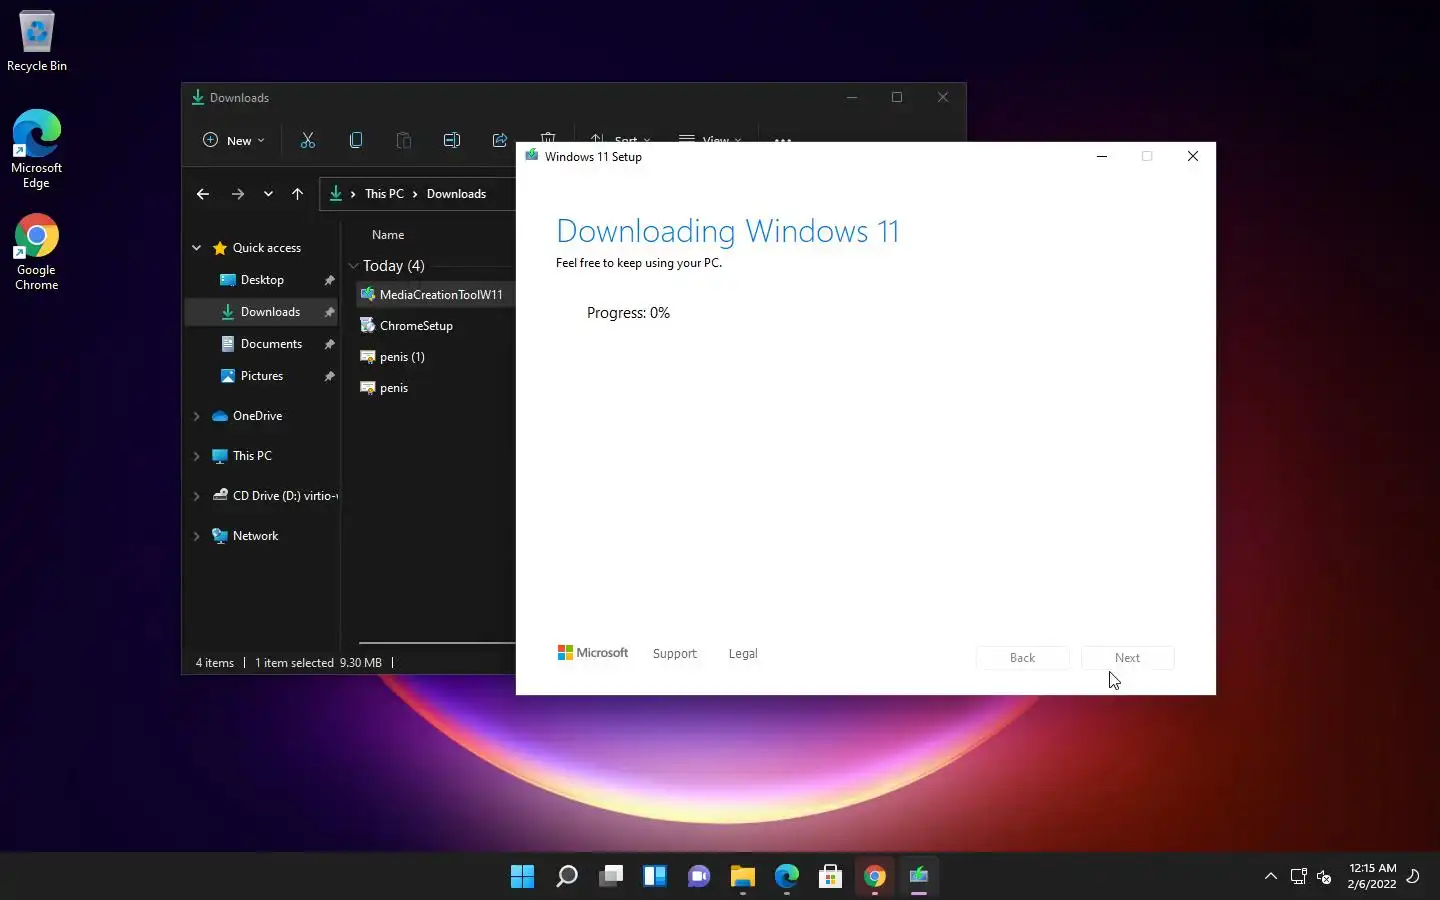Open Google Chrome from the taskbar

click(874, 877)
